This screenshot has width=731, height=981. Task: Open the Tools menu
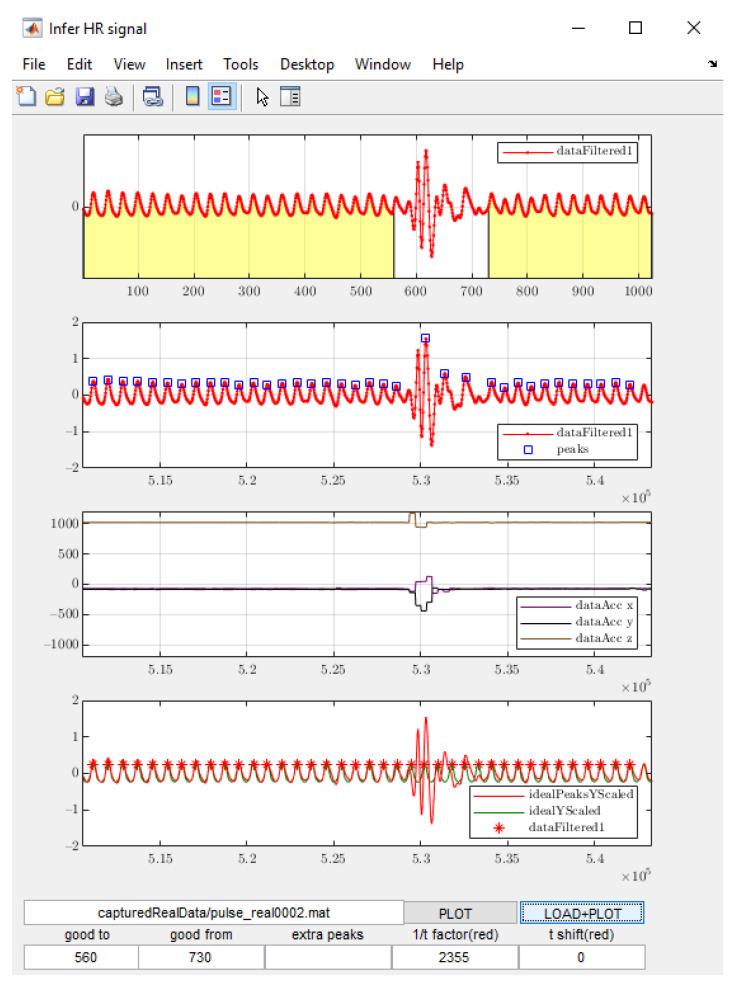240,64
